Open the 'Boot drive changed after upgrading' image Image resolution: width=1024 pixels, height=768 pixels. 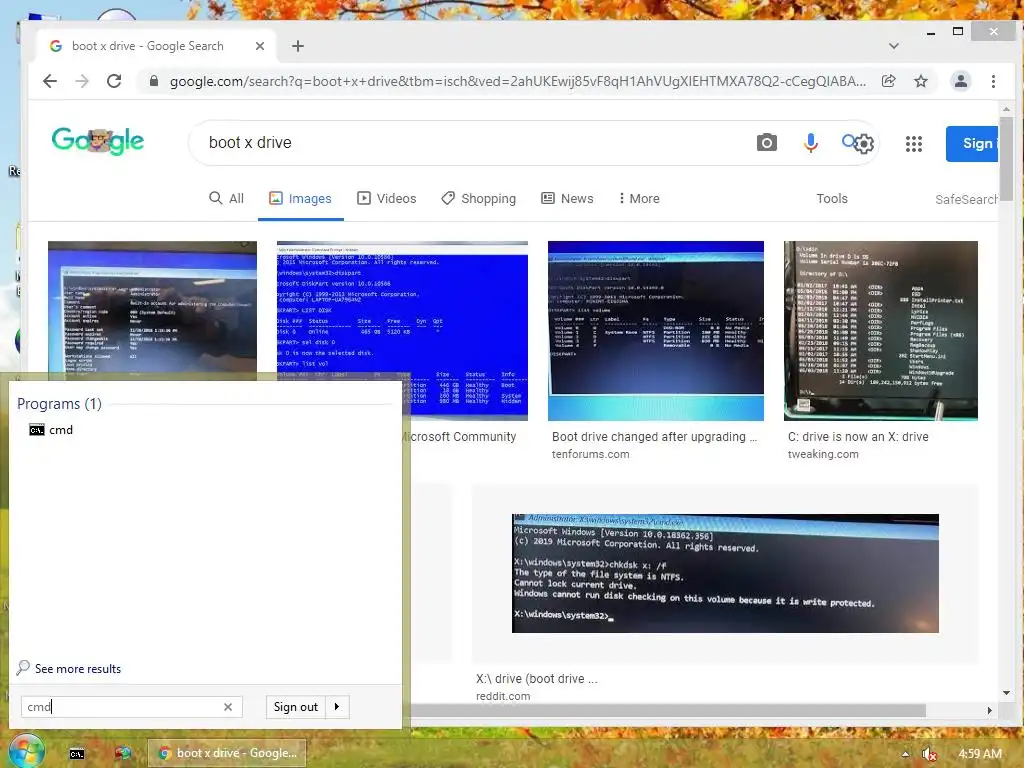pos(656,330)
